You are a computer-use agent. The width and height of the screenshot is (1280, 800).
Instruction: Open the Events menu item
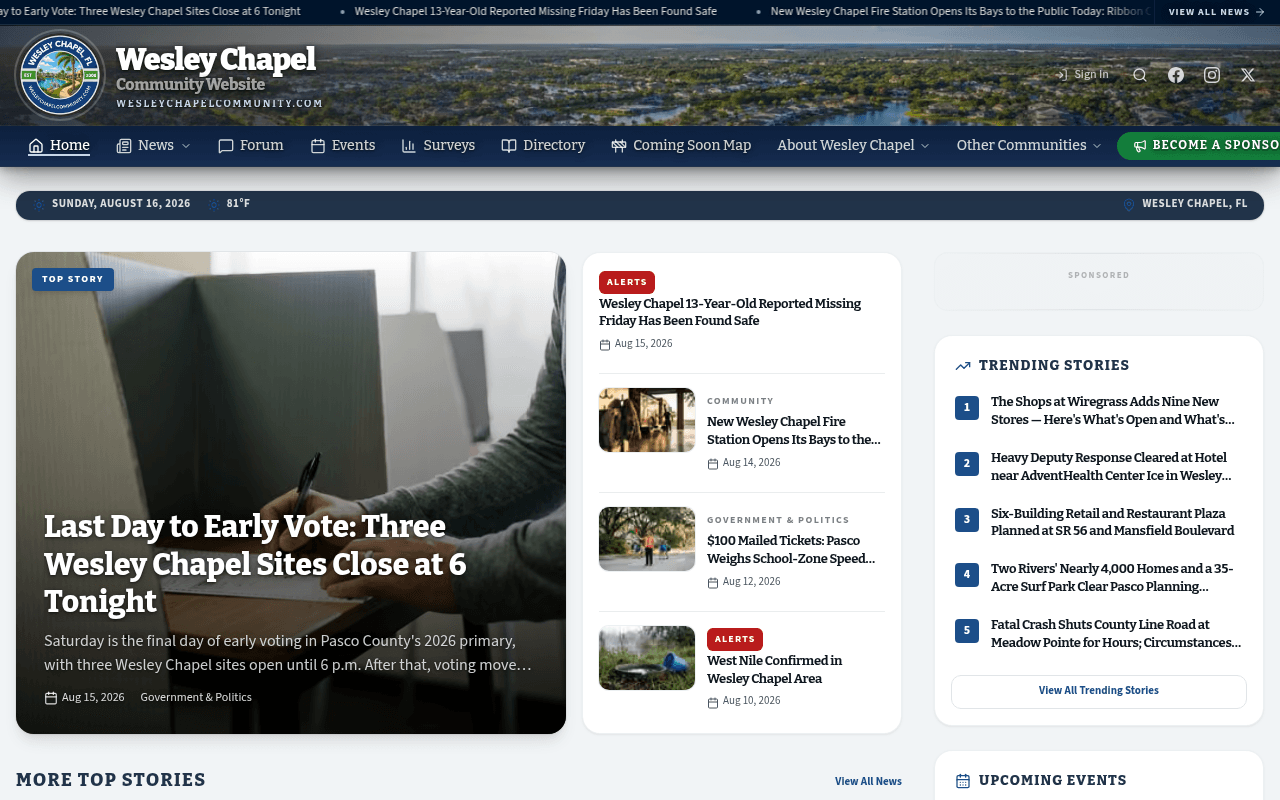coord(343,146)
